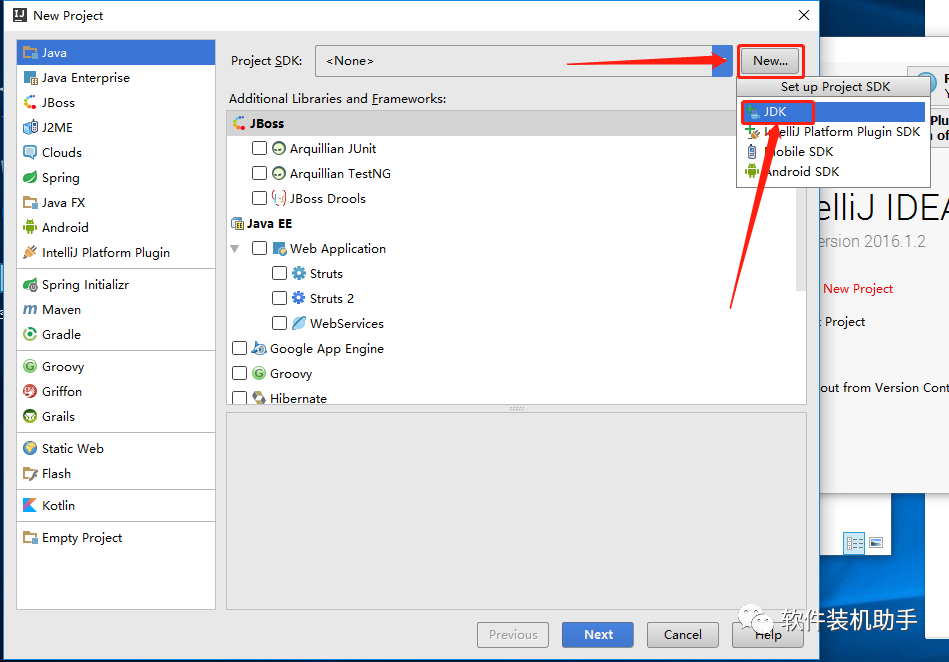Viewport: 949px width, 662px height.
Task: Enable the Struts checkbox
Action: (279, 273)
